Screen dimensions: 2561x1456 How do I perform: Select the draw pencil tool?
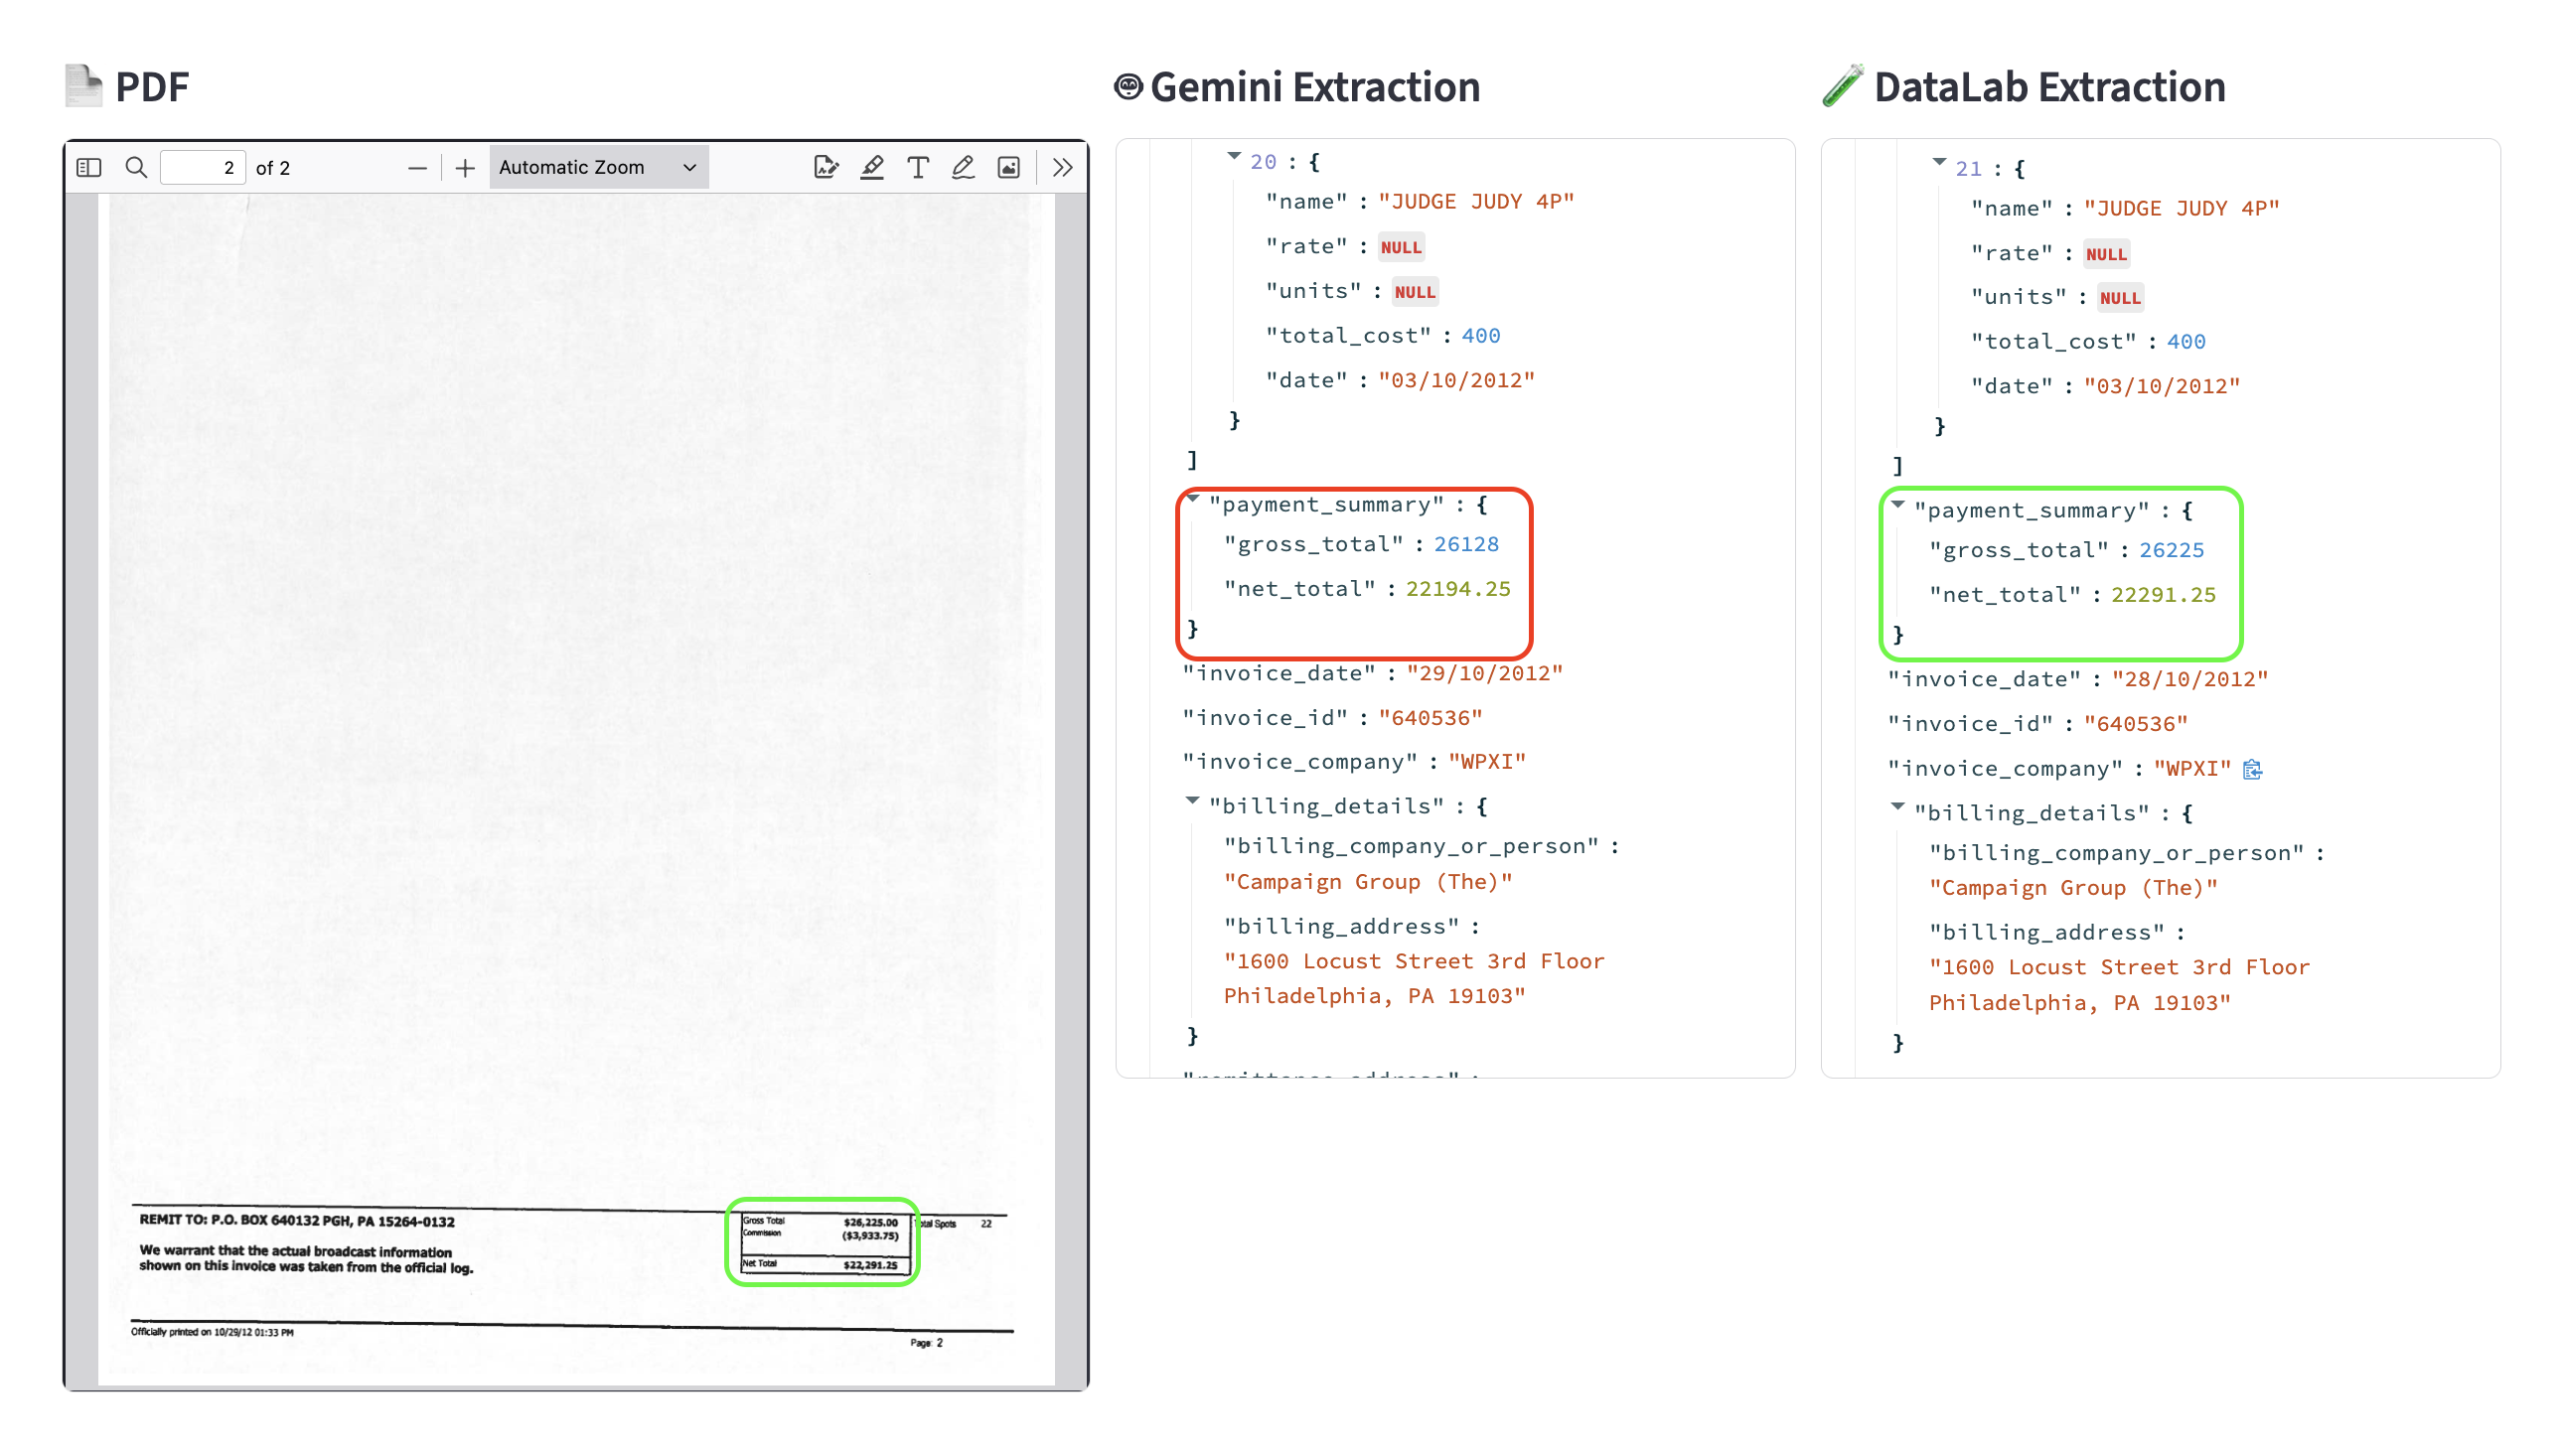point(962,167)
